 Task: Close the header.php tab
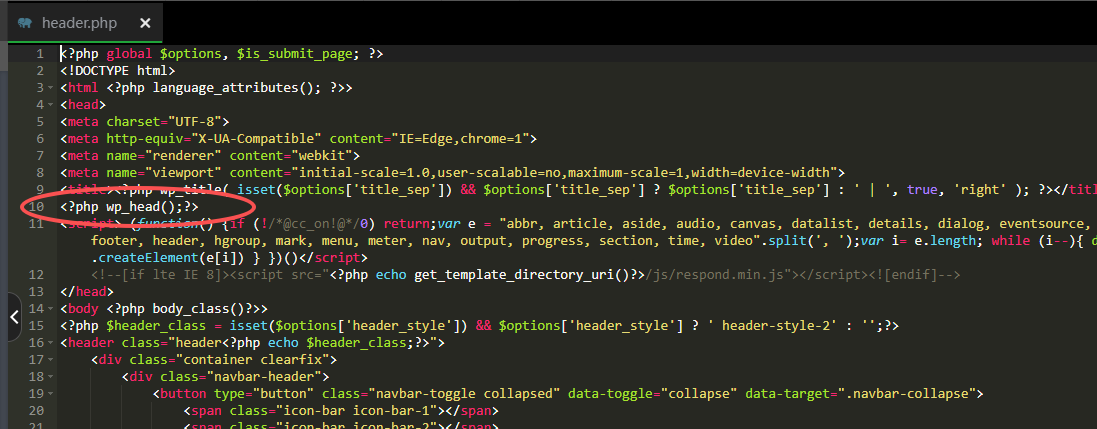[x=145, y=23]
